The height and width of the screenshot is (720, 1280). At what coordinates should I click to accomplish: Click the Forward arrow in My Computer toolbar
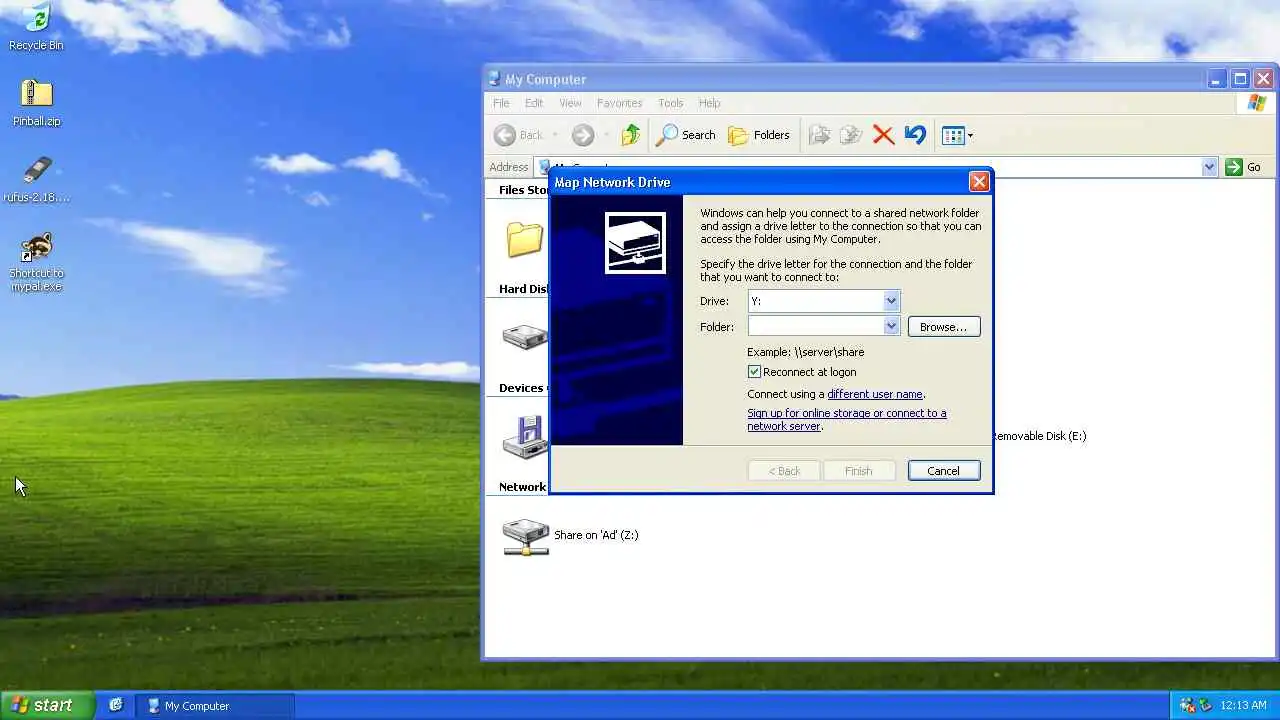(x=582, y=135)
